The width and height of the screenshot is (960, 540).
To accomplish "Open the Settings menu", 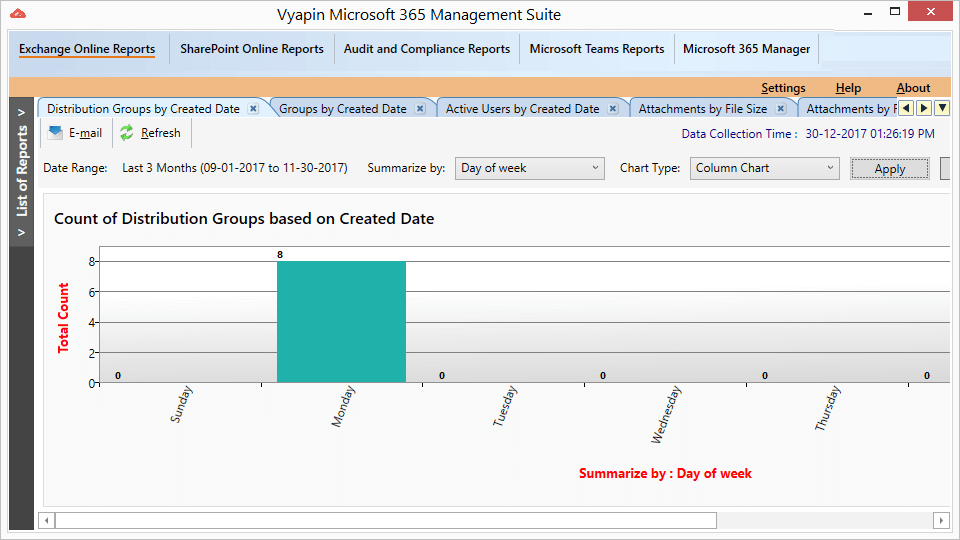I will click(783, 88).
